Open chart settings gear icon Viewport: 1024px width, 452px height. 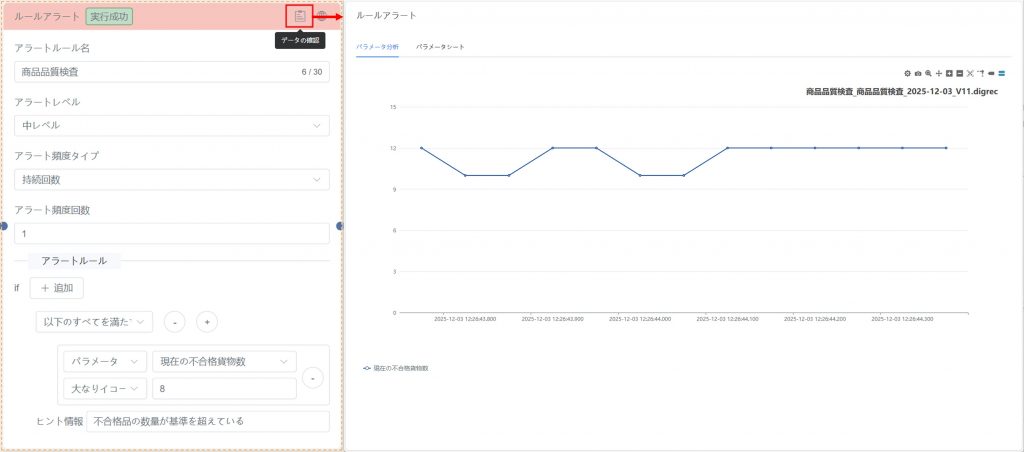coord(907,74)
